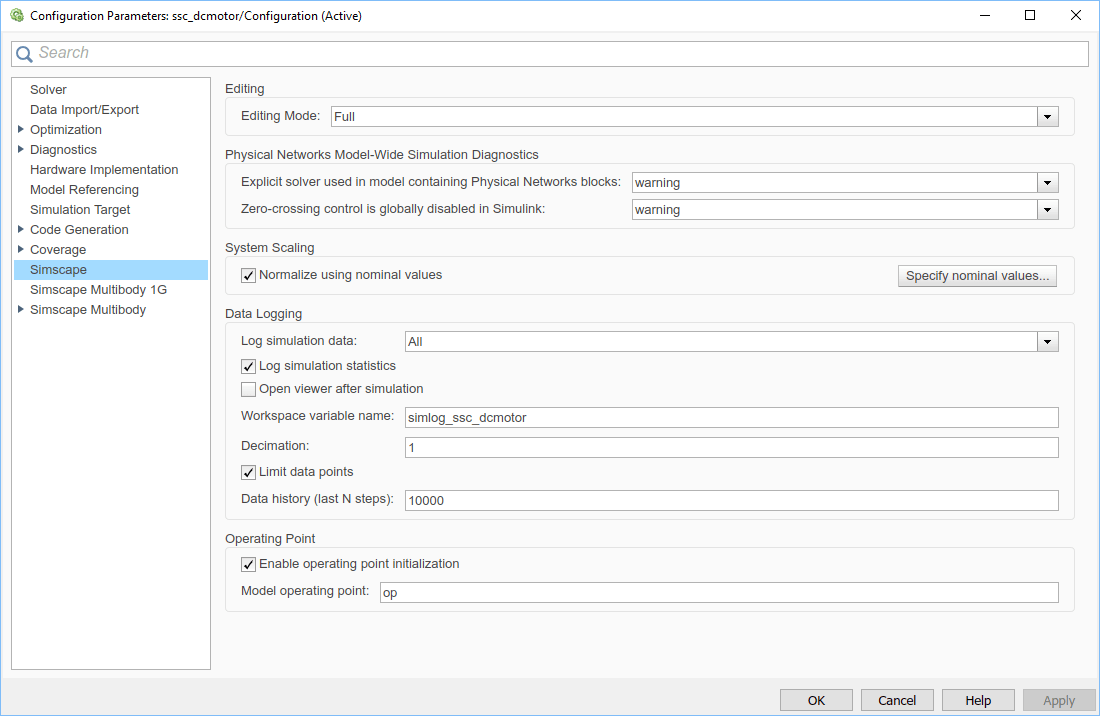Screen dimensions: 1100x716
Task: Open Zero-crossing control warning dropdown
Action: click(1047, 210)
